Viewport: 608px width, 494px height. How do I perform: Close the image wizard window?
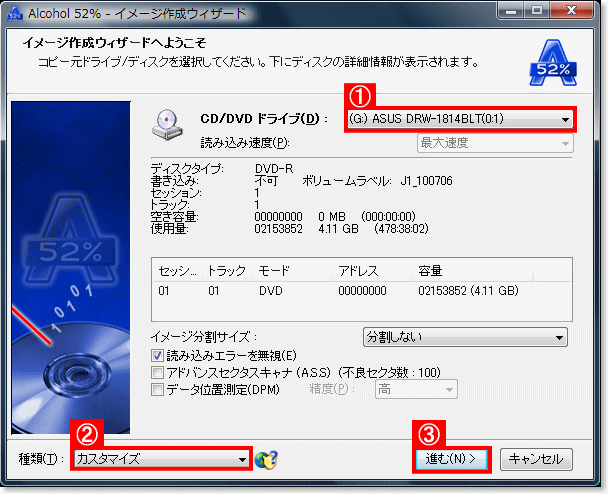(x=571, y=10)
